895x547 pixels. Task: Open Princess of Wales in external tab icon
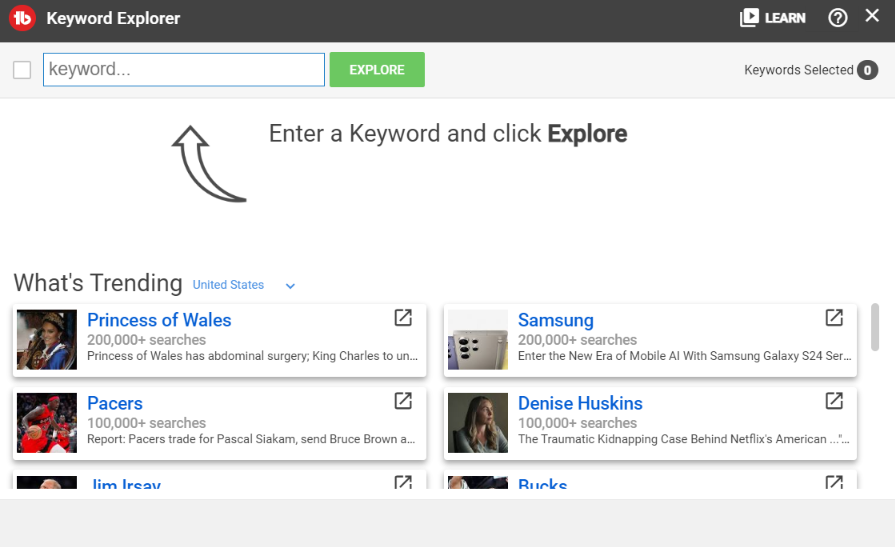(x=403, y=317)
